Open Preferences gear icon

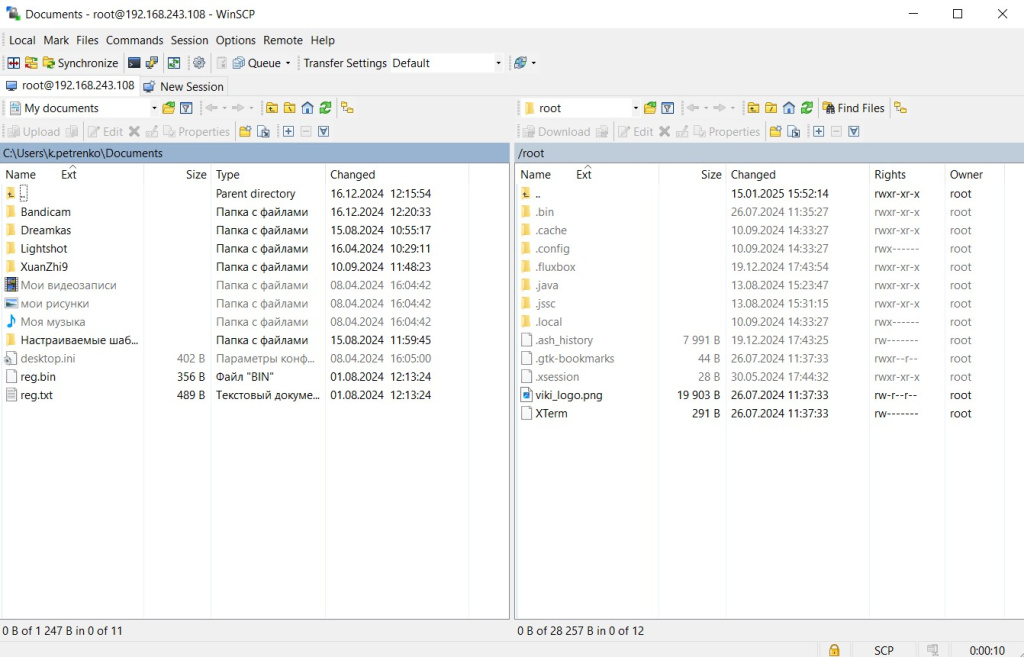tap(199, 63)
